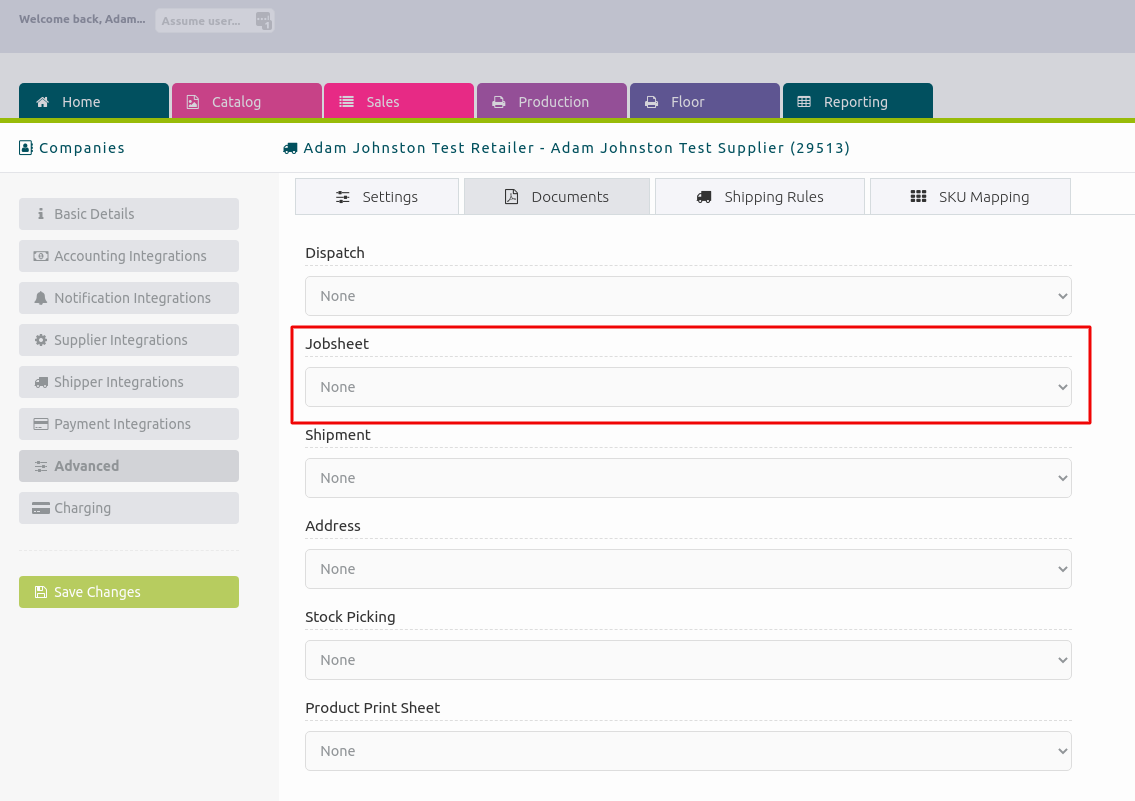Select the Documents tab

557,197
